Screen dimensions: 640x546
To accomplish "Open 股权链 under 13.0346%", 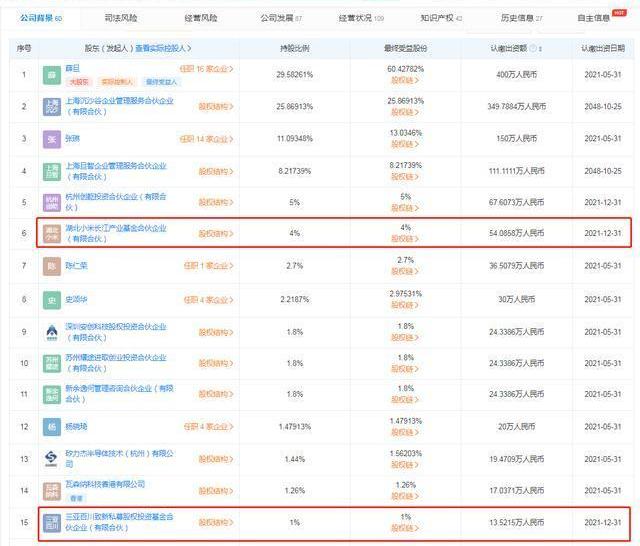I will (x=405, y=144).
